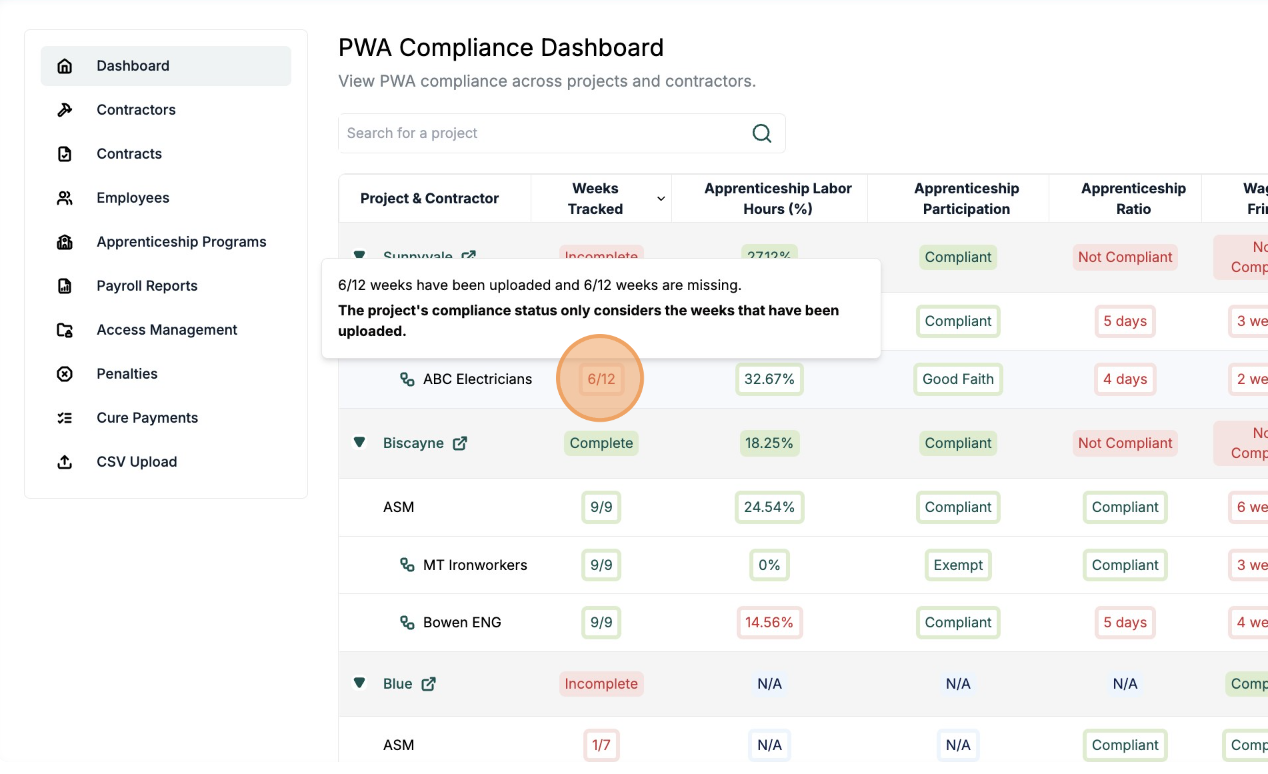
Task: Open Contractors in the sidebar
Action: pos(136,110)
